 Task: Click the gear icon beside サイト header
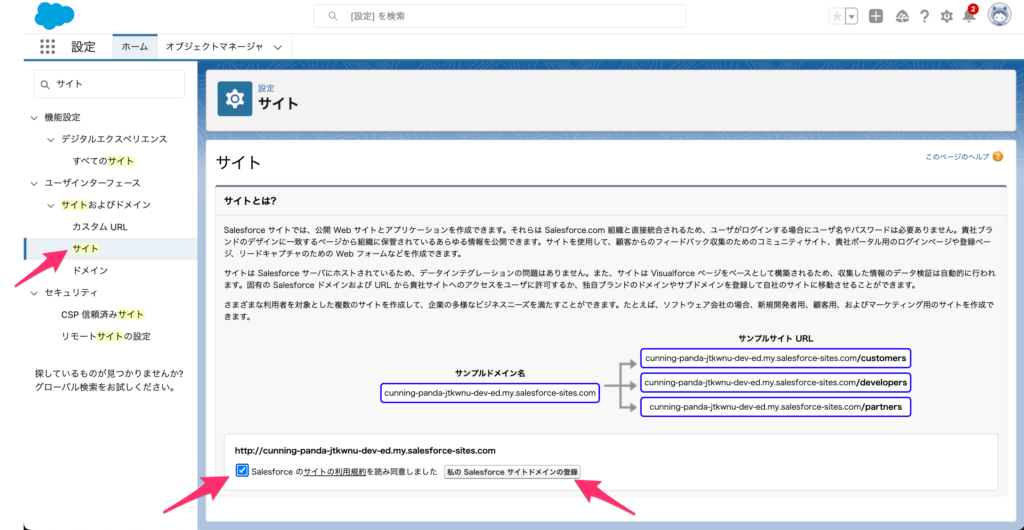click(234, 99)
